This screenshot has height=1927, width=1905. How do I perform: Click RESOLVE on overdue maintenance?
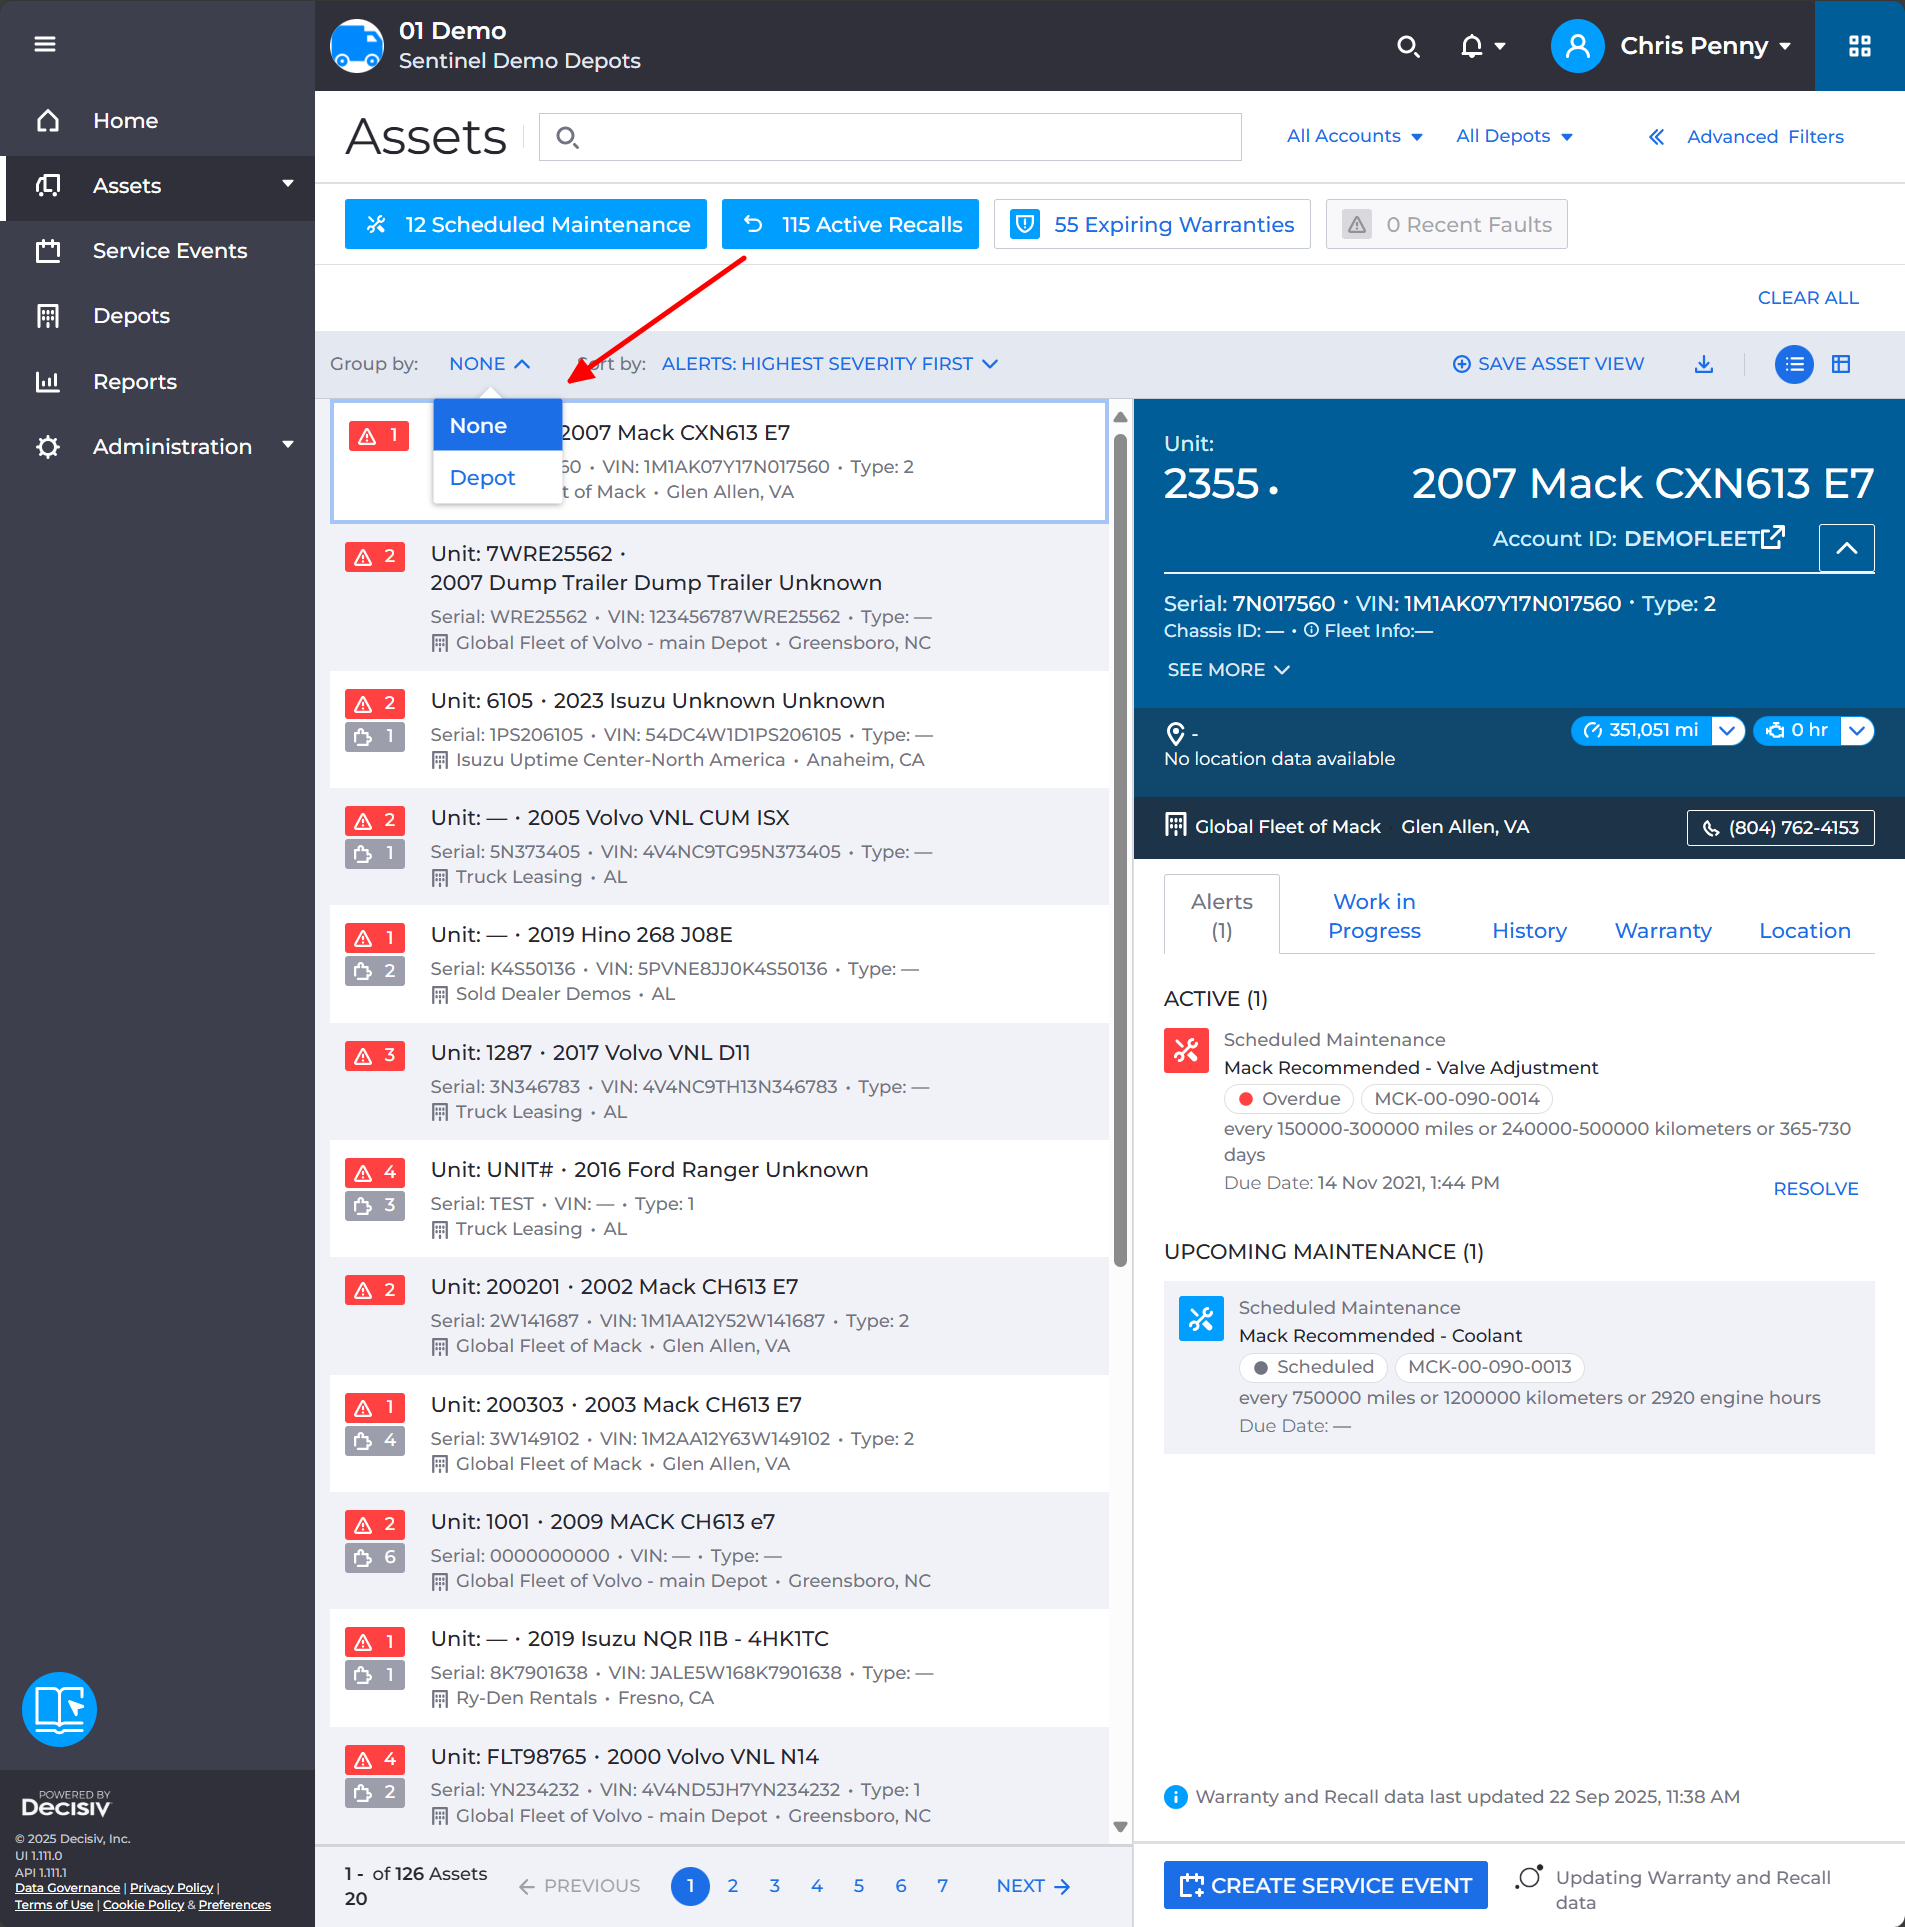coord(1816,1189)
